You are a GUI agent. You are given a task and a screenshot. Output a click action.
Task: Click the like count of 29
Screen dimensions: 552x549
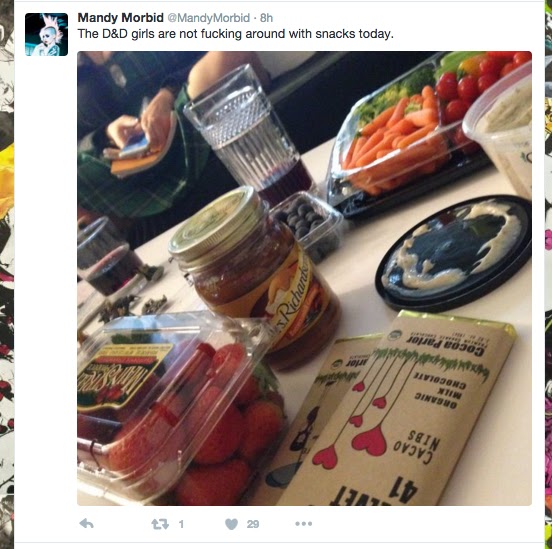tap(253, 524)
